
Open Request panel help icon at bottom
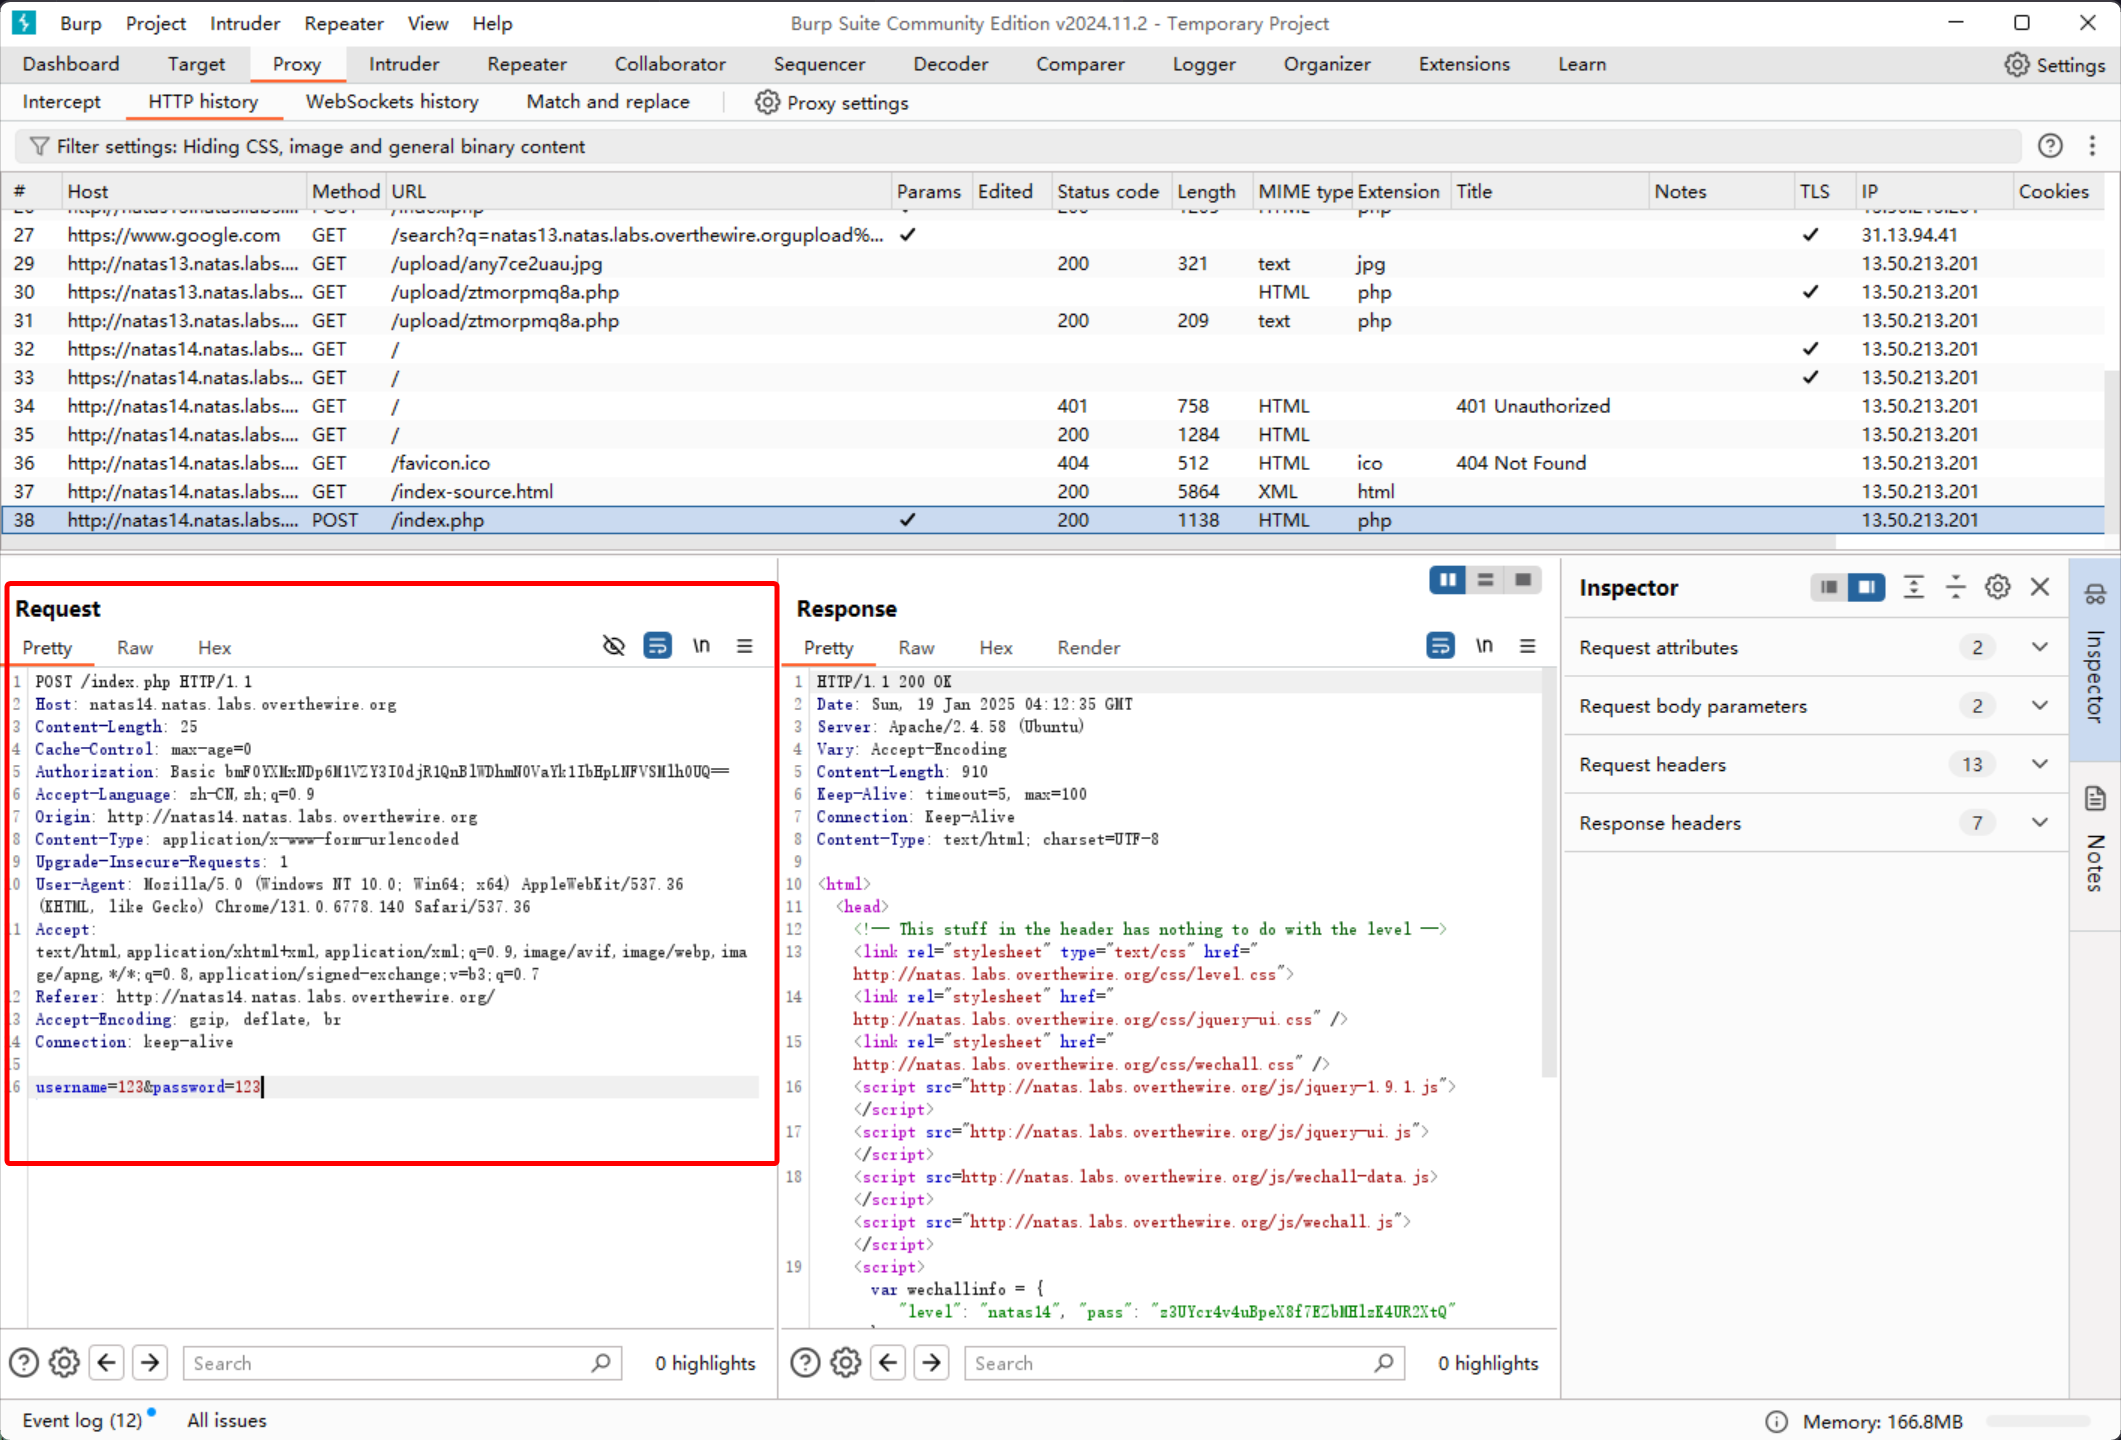point(24,1362)
